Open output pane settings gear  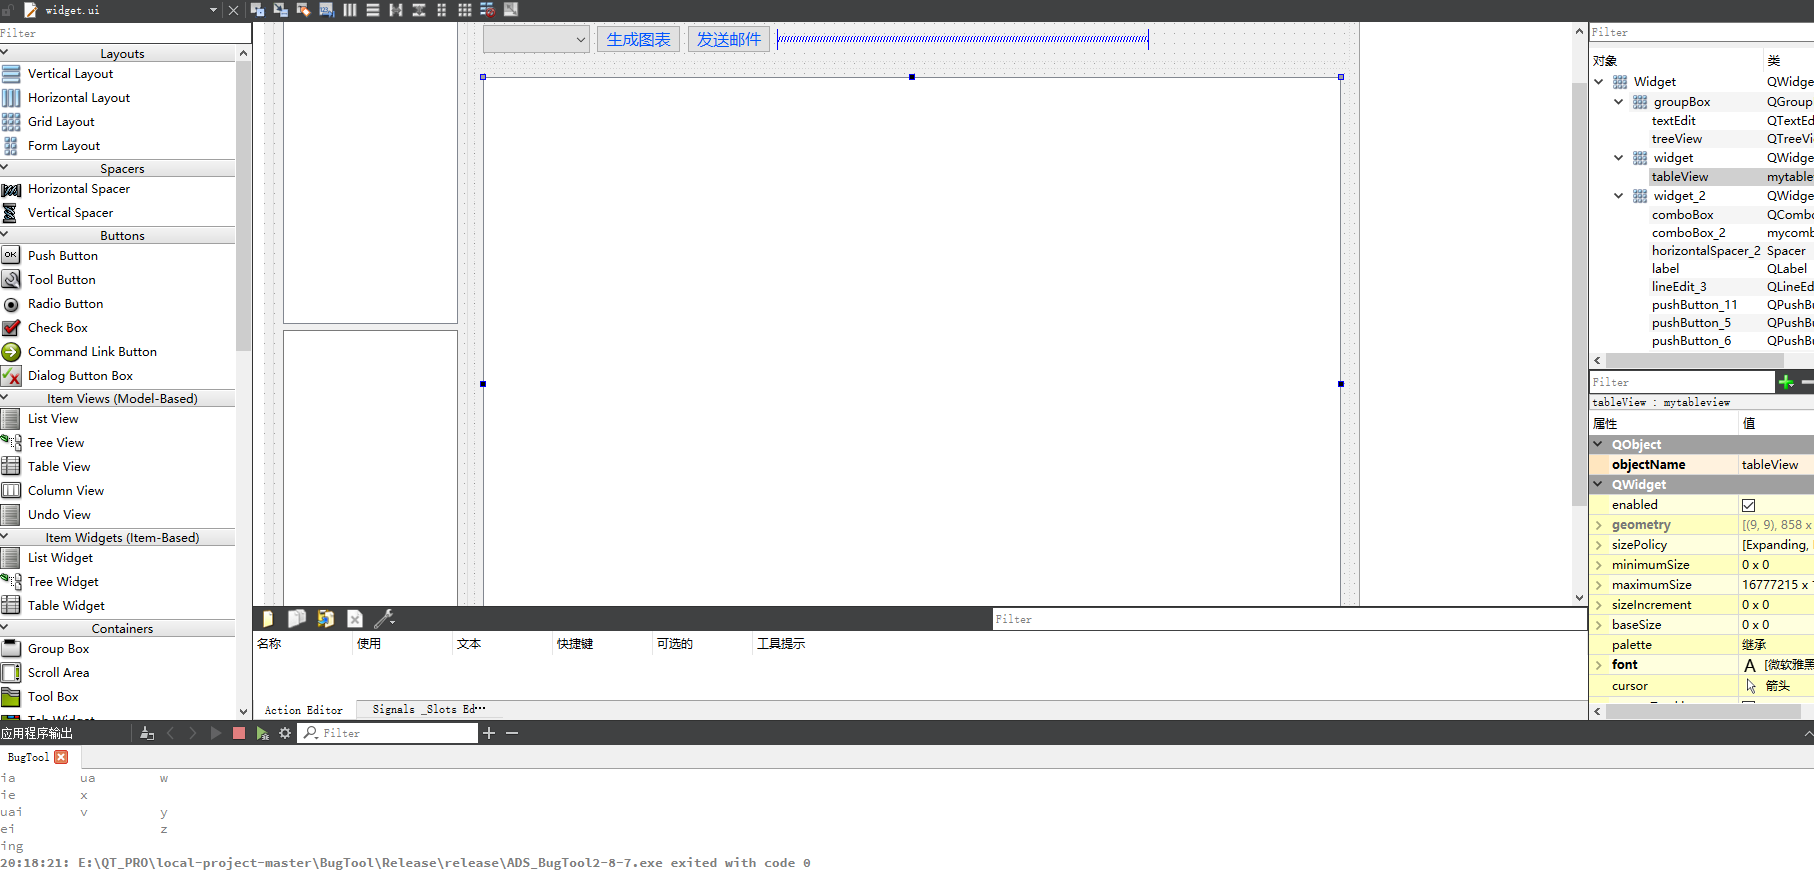point(285,733)
